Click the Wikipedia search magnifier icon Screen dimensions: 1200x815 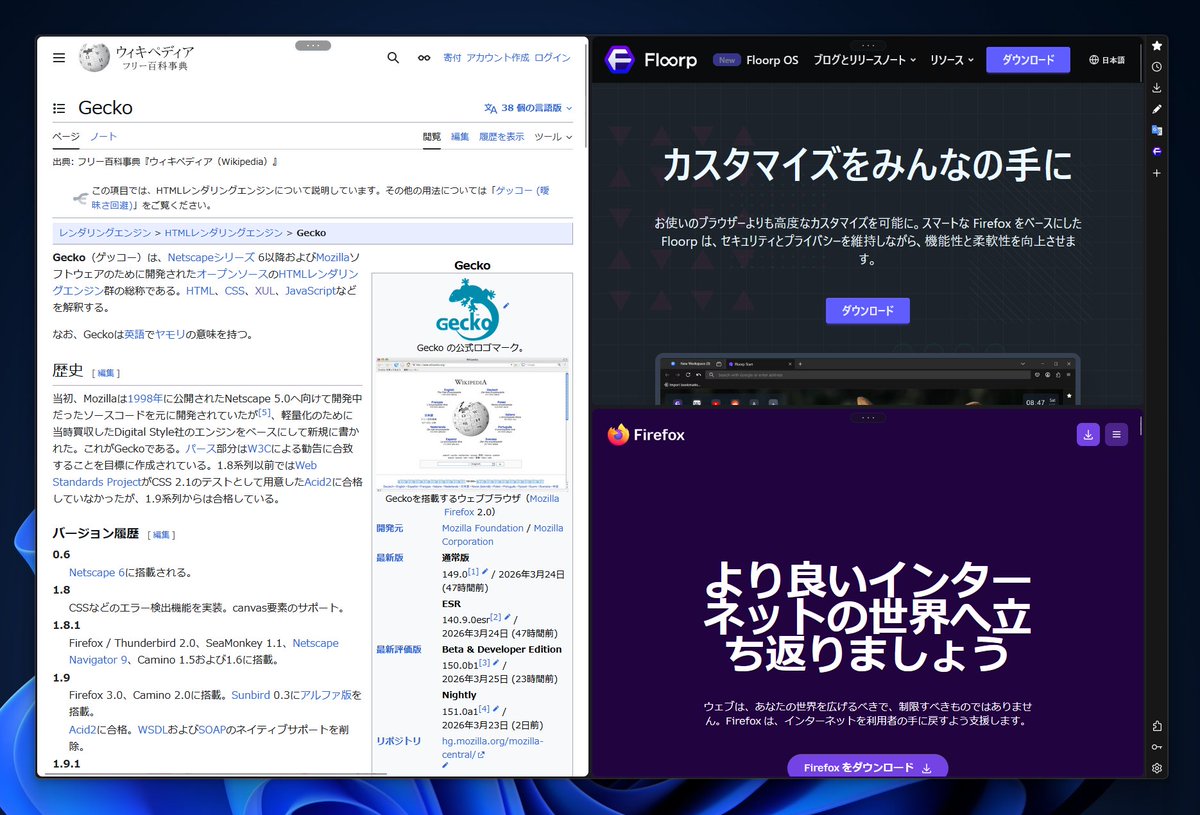click(393, 58)
